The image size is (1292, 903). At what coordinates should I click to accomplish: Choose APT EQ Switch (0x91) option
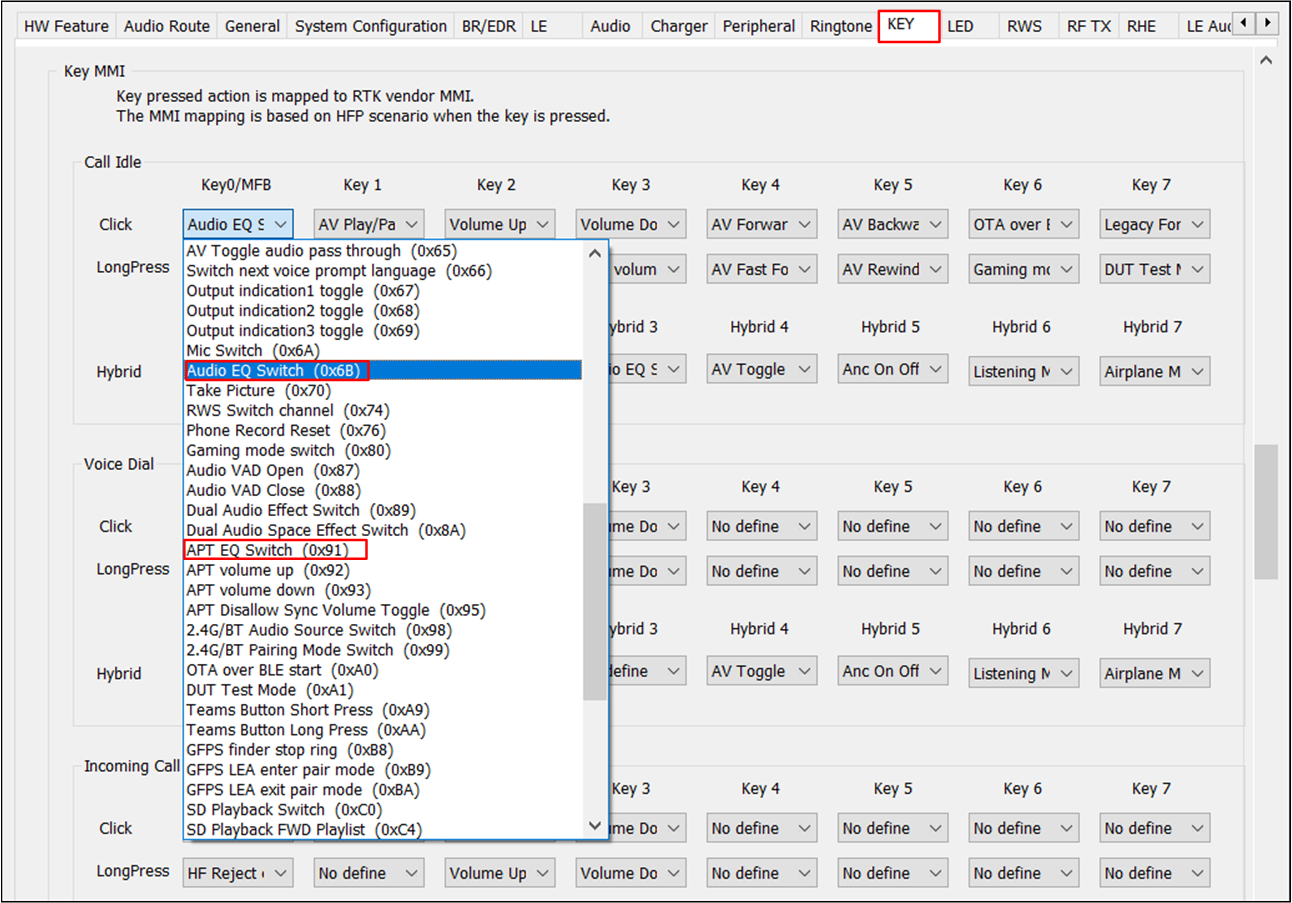383,550
